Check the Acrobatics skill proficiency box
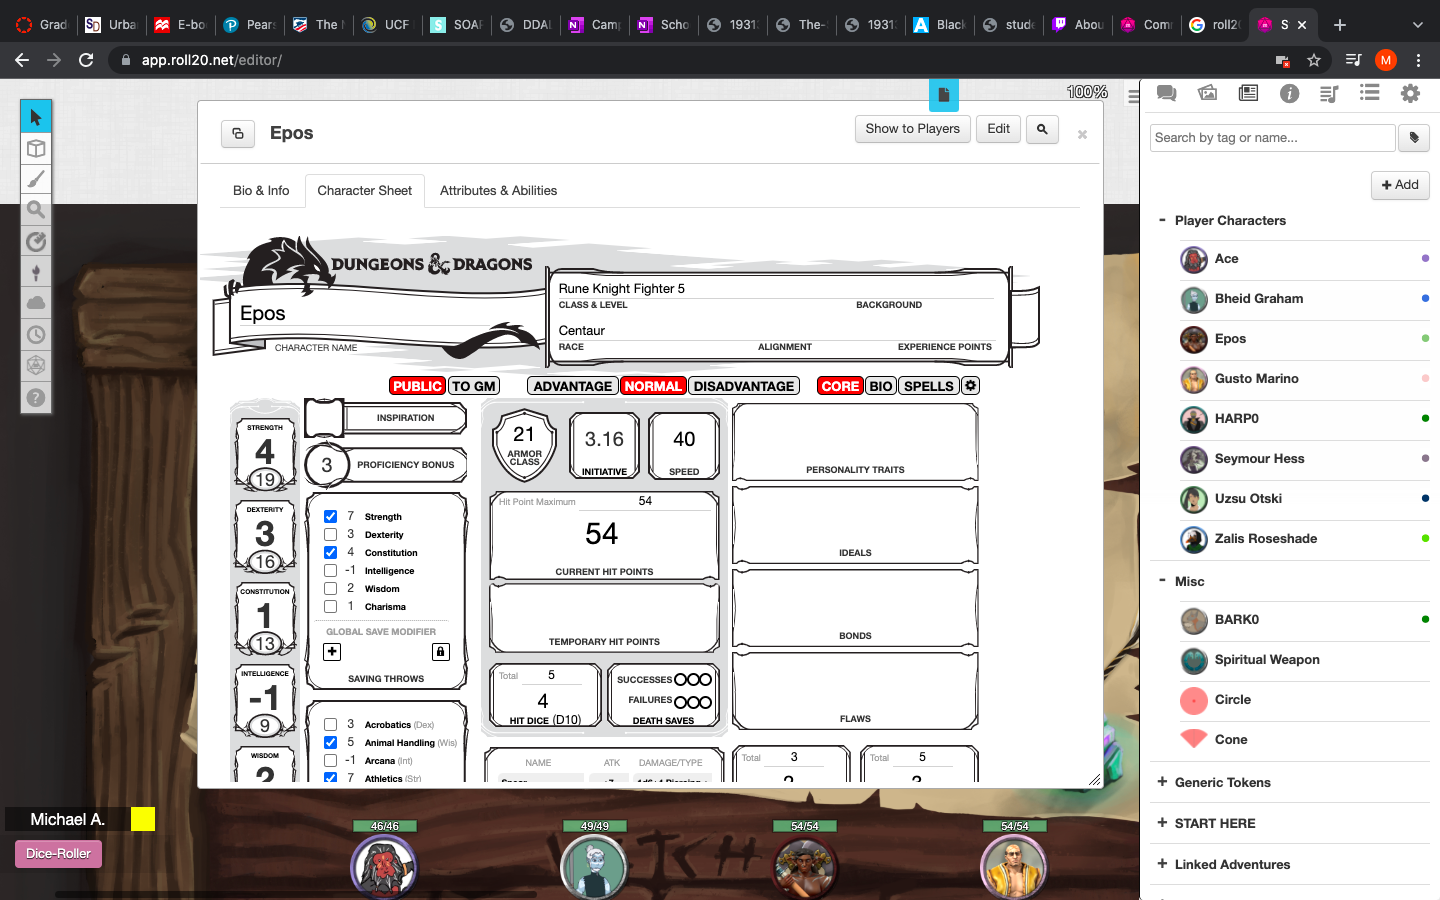The height and width of the screenshot is (900, 1440). click(330, 725)
